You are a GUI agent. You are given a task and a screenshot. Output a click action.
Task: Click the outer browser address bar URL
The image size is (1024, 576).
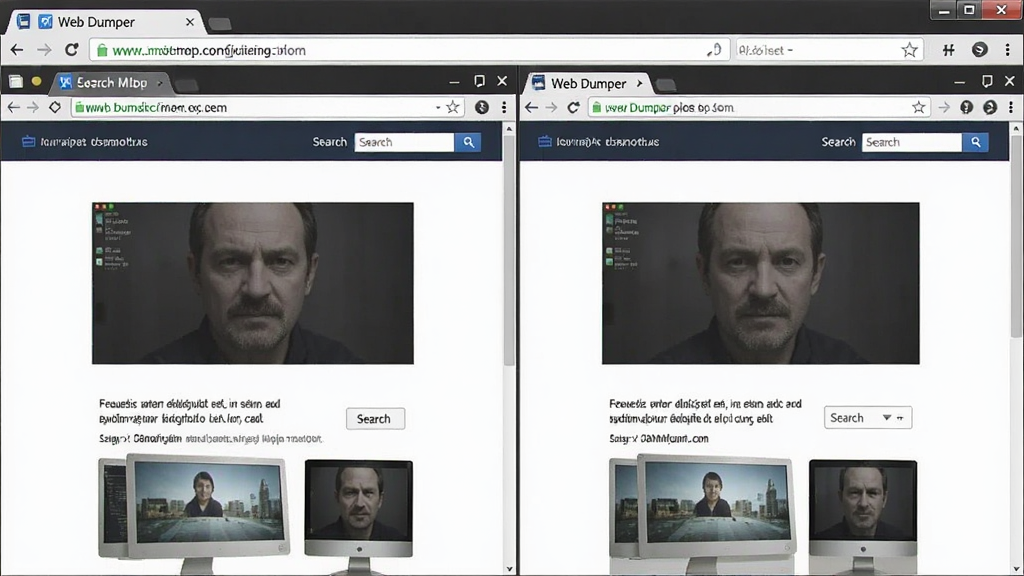tap(209, 50)
